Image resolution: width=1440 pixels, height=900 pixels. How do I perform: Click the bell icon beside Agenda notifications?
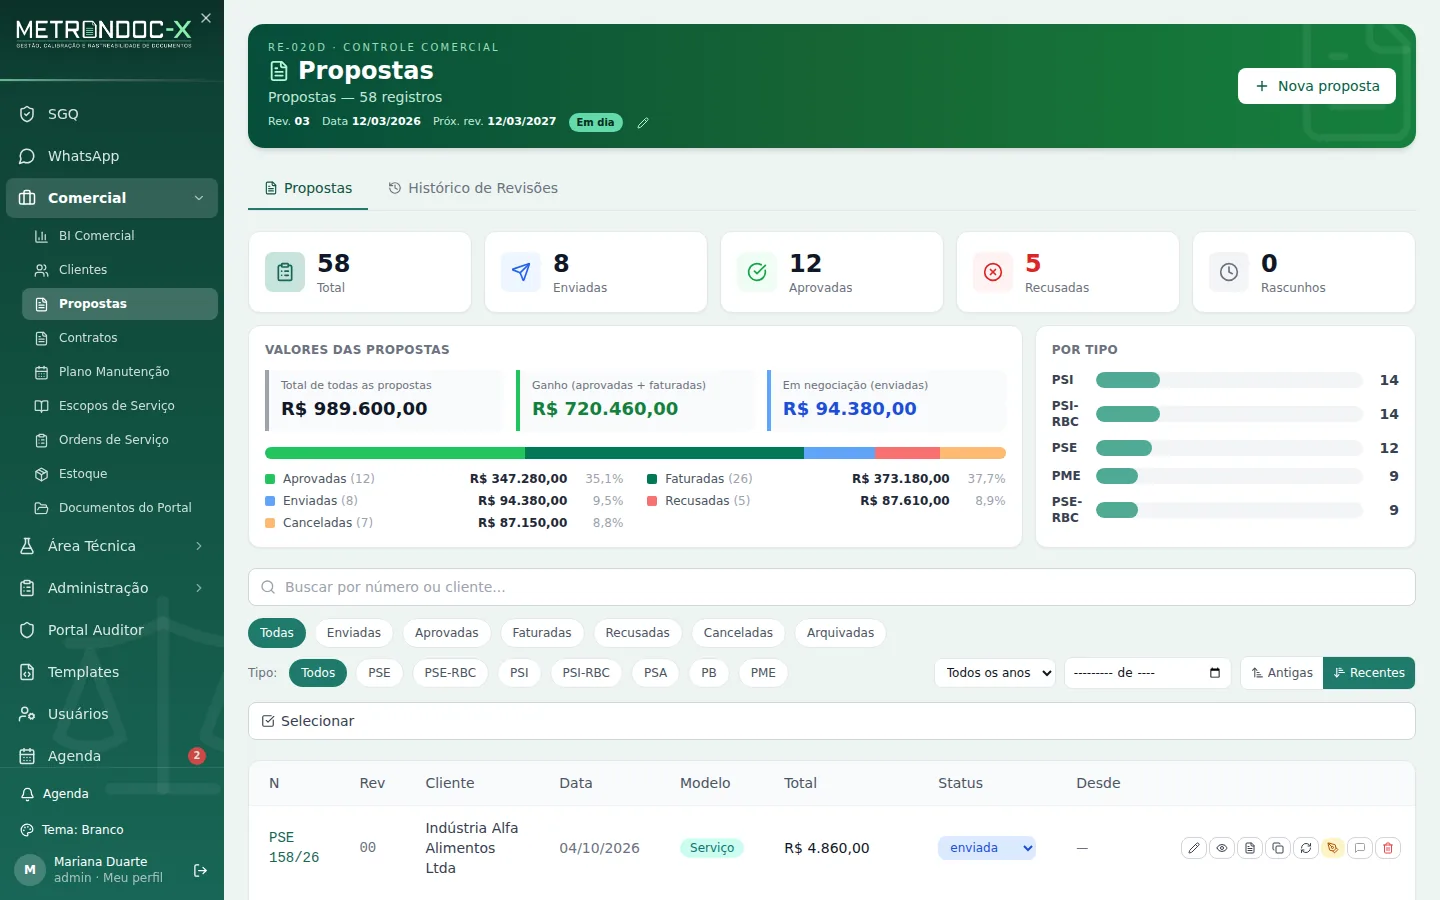coord(27,794)
